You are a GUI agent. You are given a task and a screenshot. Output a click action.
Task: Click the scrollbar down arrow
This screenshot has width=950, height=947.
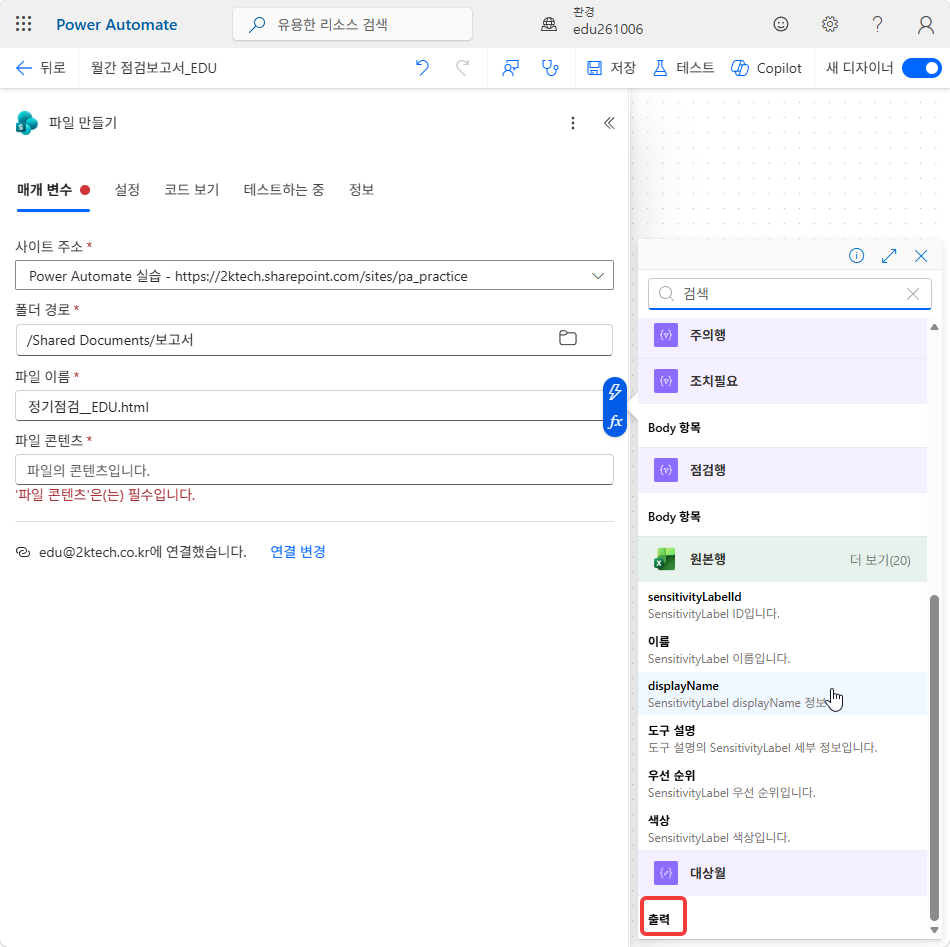(934, 929)
